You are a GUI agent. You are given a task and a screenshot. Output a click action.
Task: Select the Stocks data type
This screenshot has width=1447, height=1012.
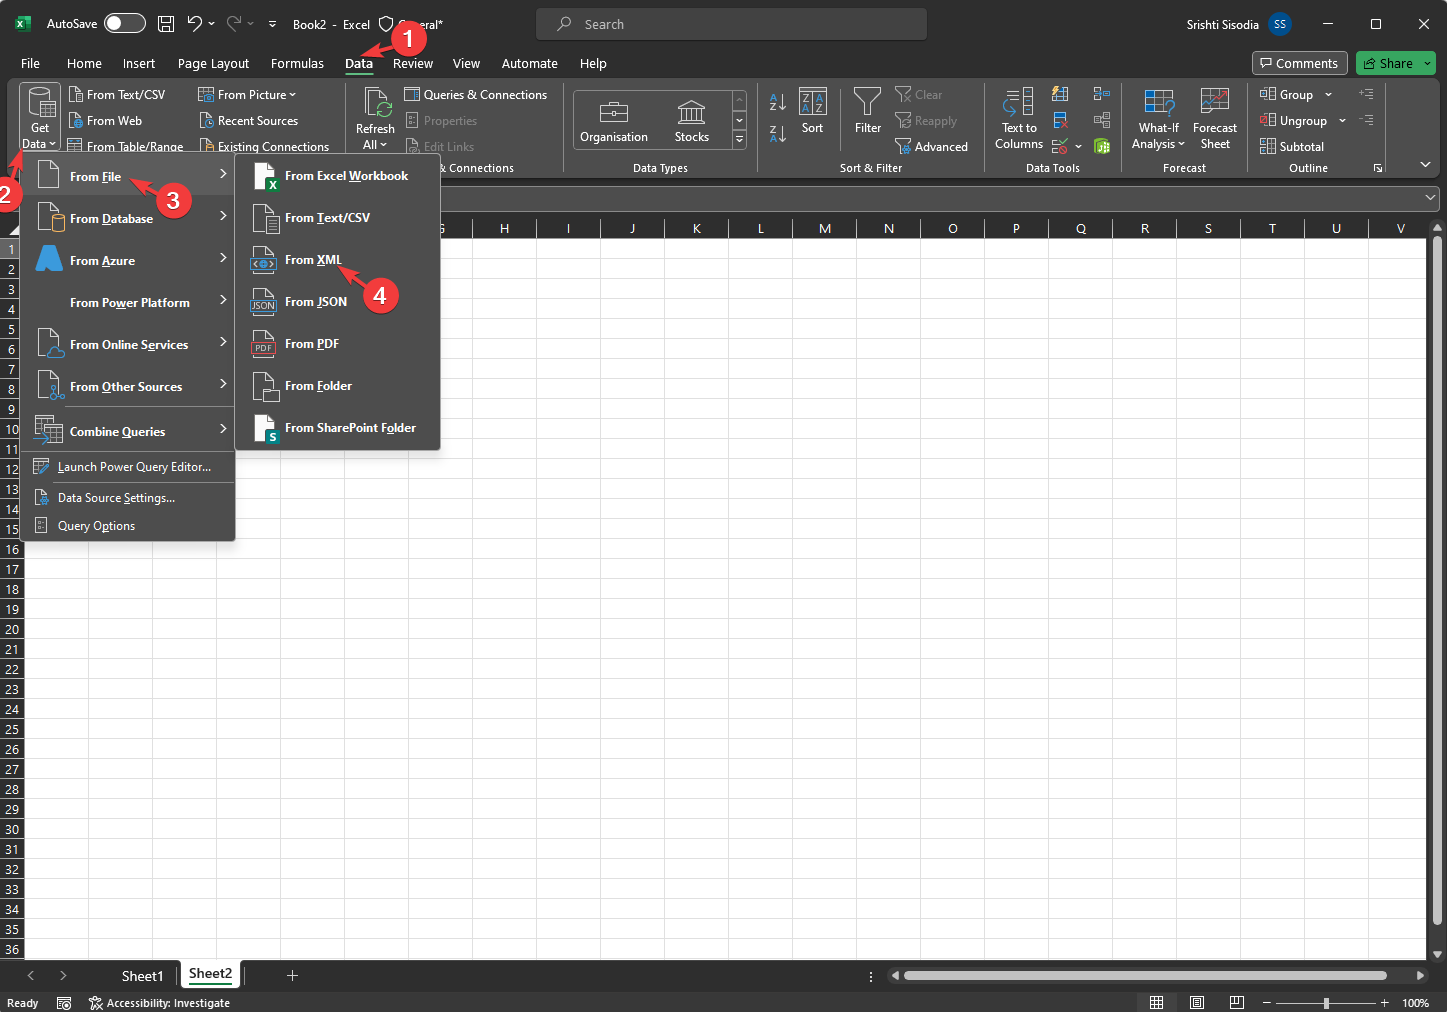click(x=691, y=122)
